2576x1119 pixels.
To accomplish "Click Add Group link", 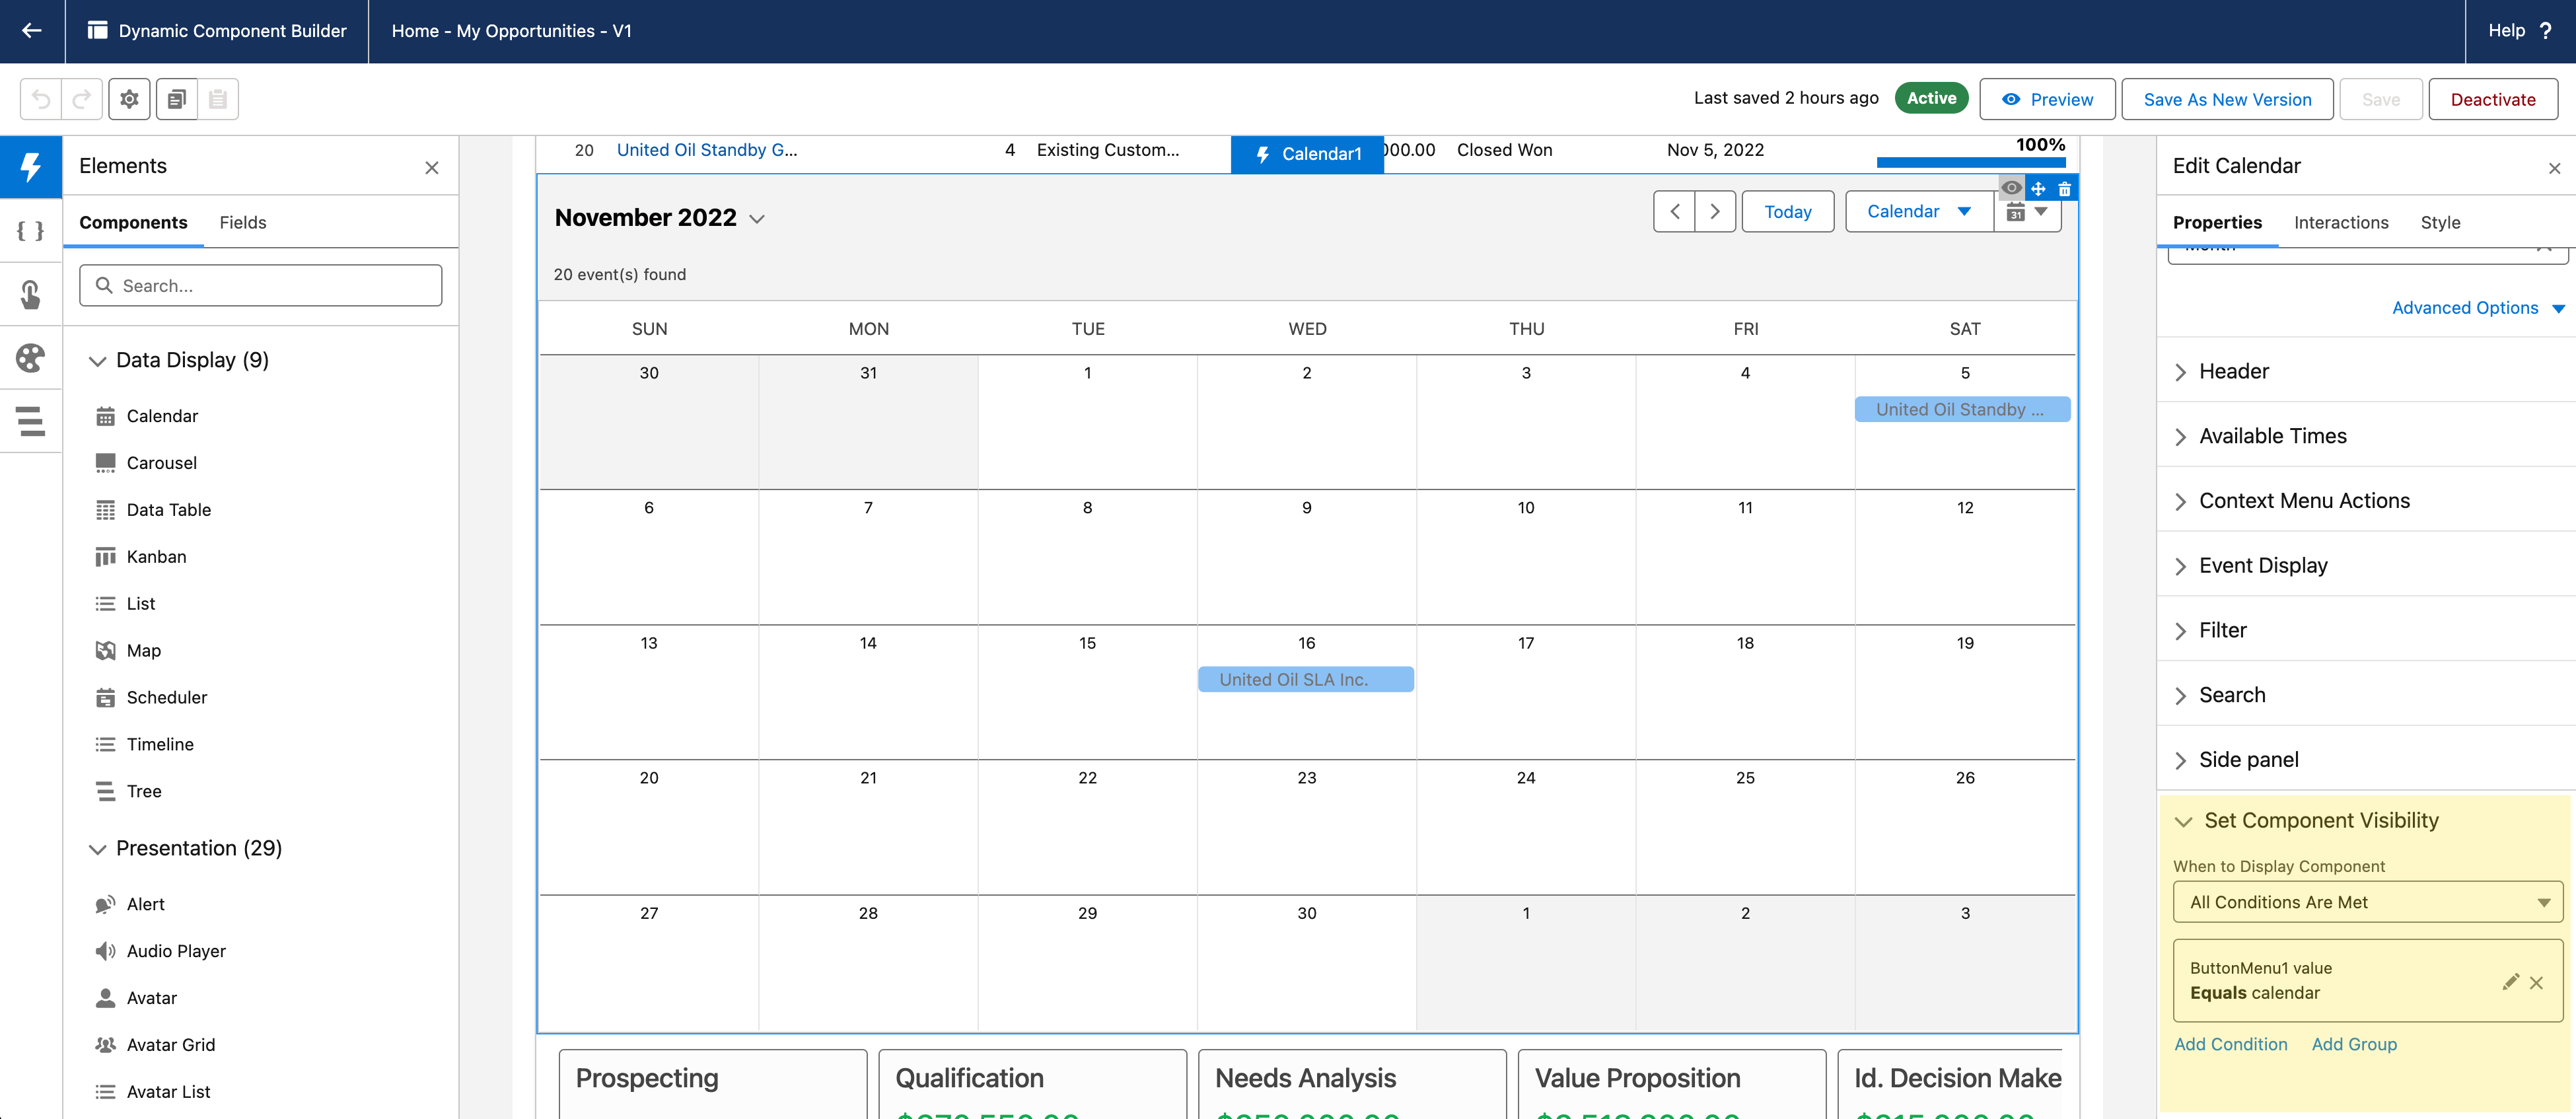I will 2353,1044.
